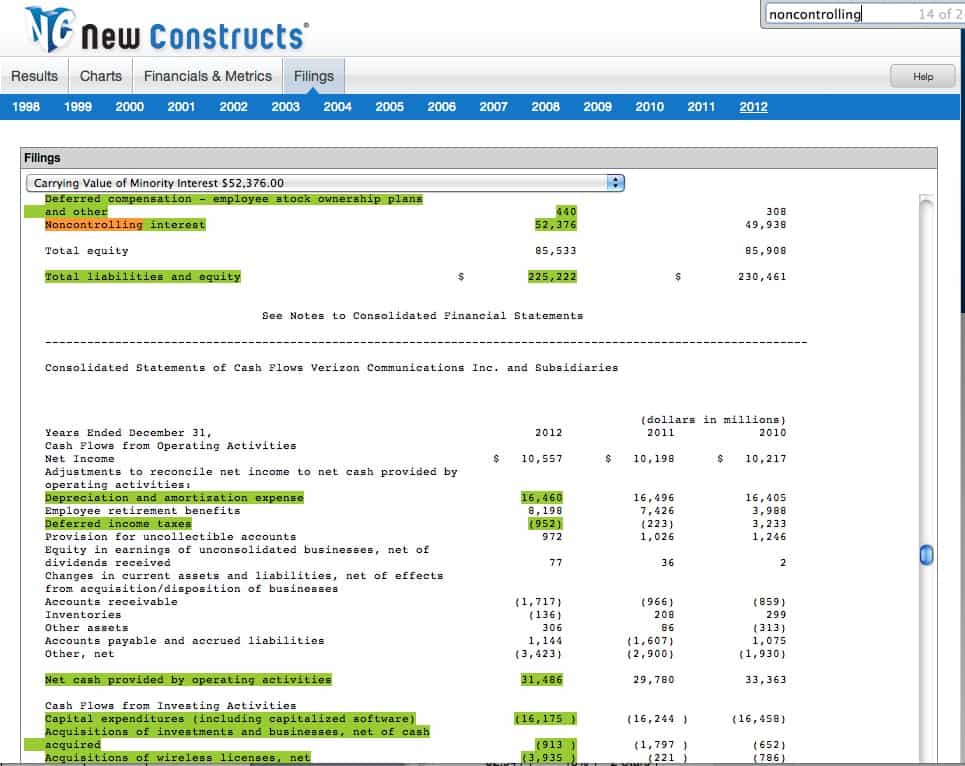
Task: Click the filings scrollbar thumb
Action: [926, 555]
